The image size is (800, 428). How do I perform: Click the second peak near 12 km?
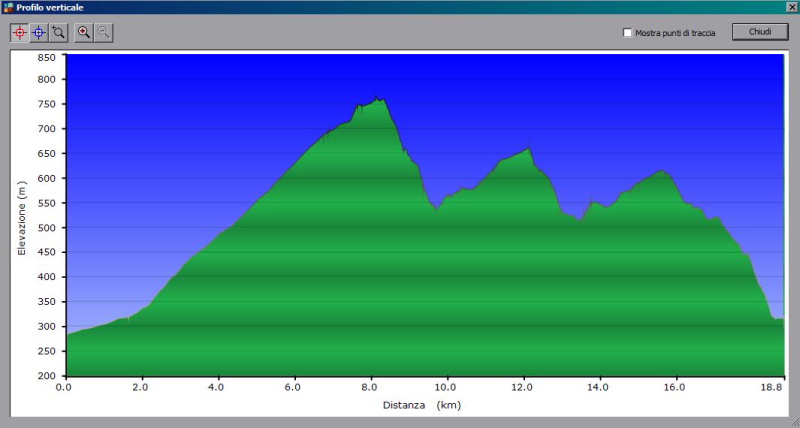(x=527, y=149)
